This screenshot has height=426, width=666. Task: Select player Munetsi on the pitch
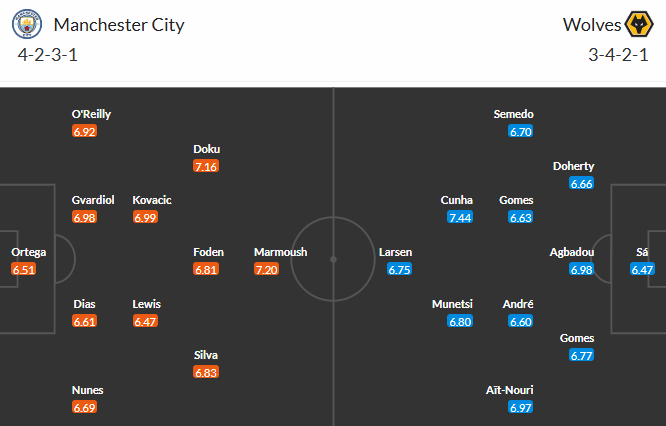point(452,304)
